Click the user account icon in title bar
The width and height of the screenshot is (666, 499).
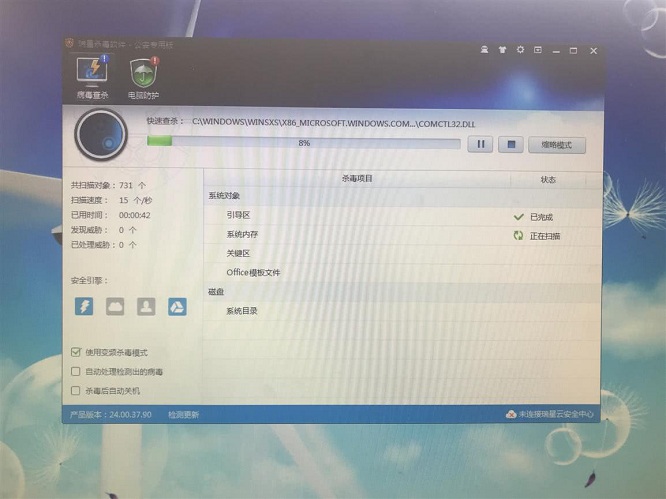485,48
